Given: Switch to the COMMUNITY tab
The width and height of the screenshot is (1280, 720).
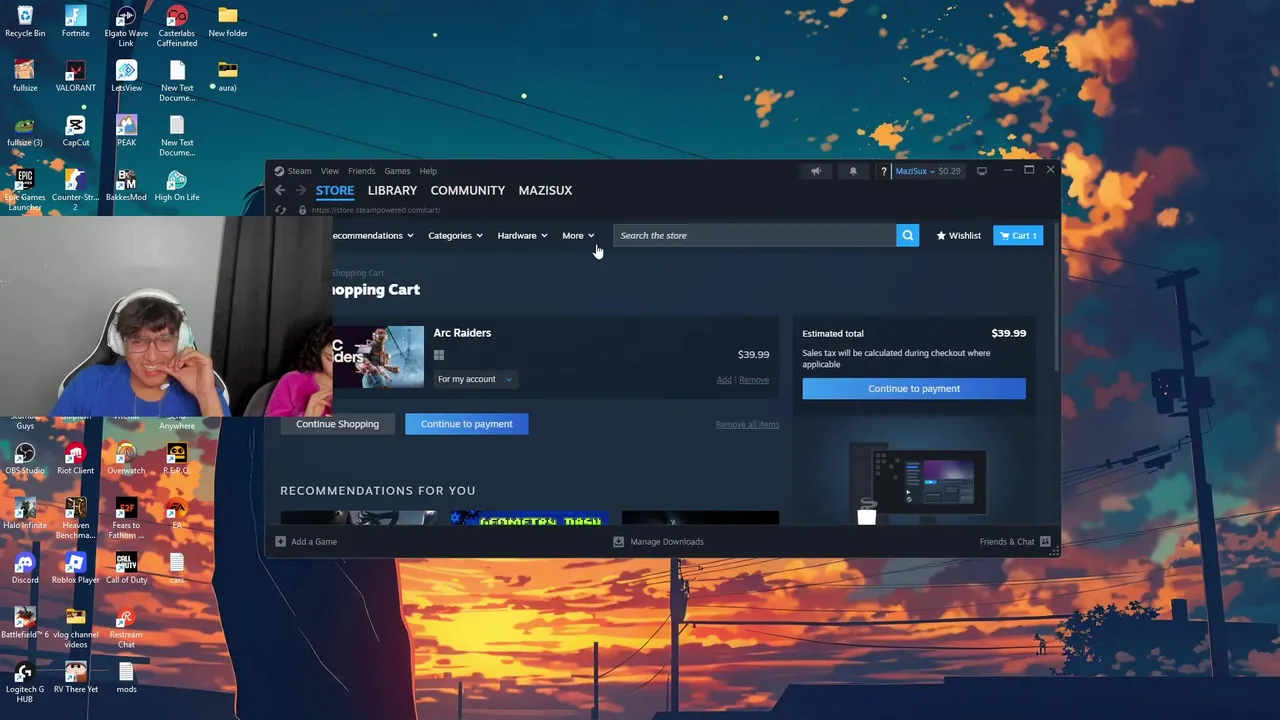Looking at the screenshot, I should click(x=467, y=190).
